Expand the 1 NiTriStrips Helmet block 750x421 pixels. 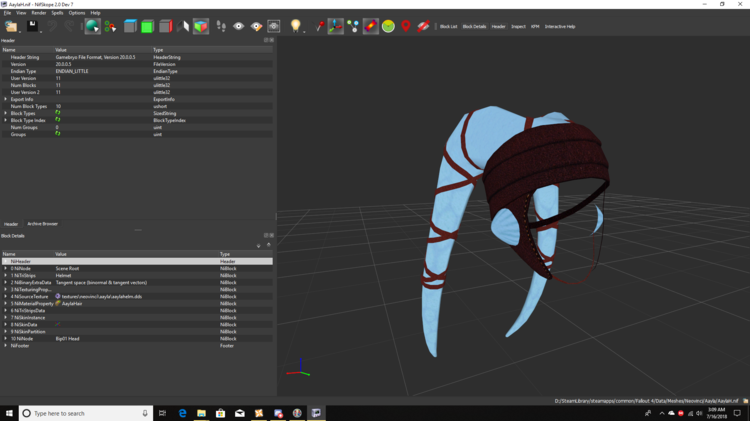tap(6, 276)
